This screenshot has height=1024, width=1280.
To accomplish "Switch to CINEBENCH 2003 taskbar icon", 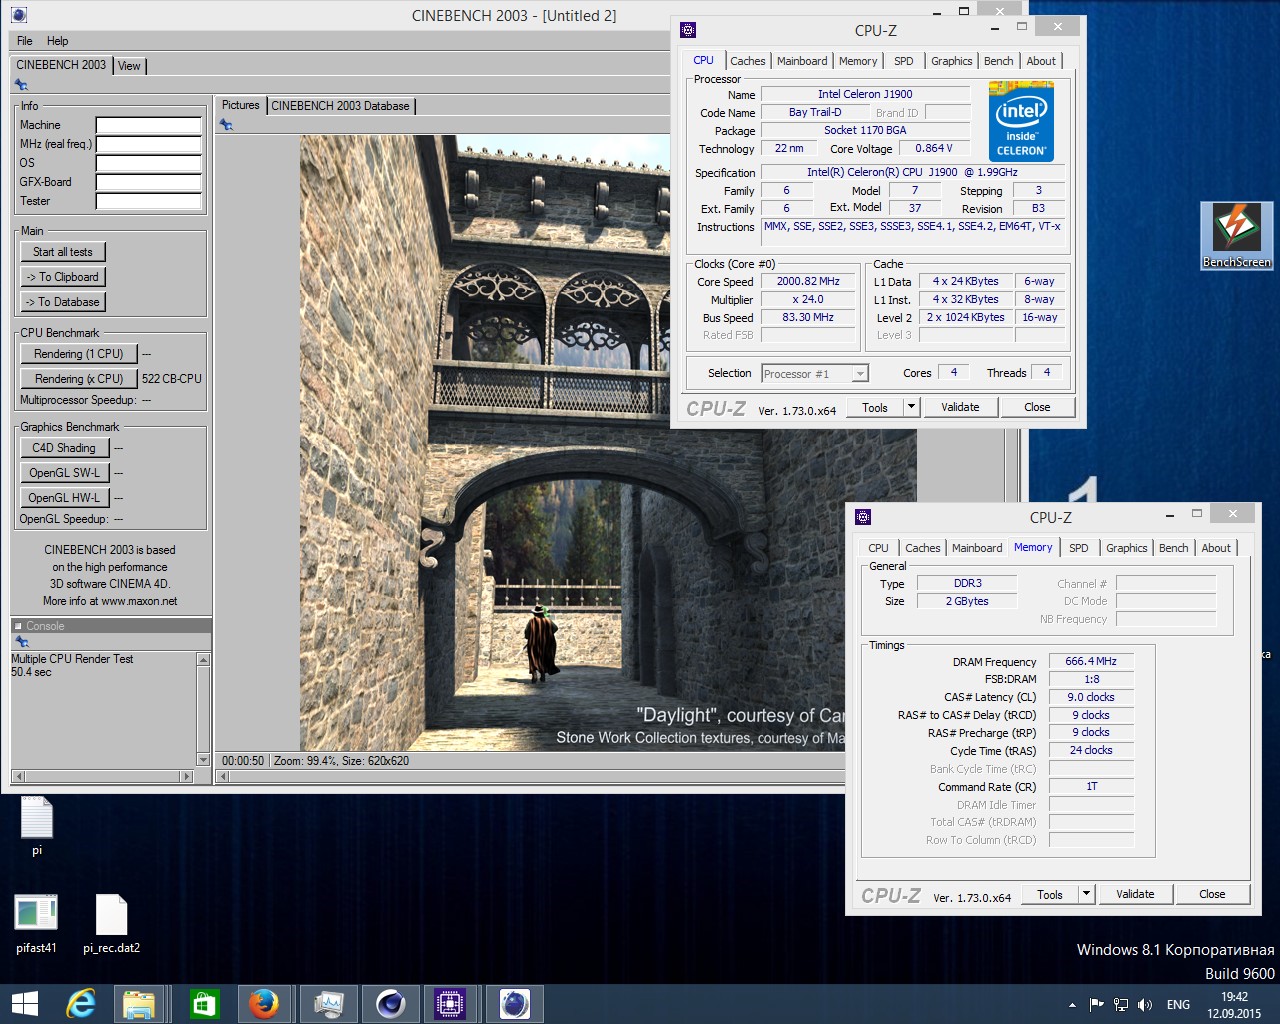I will (514, 1004).
